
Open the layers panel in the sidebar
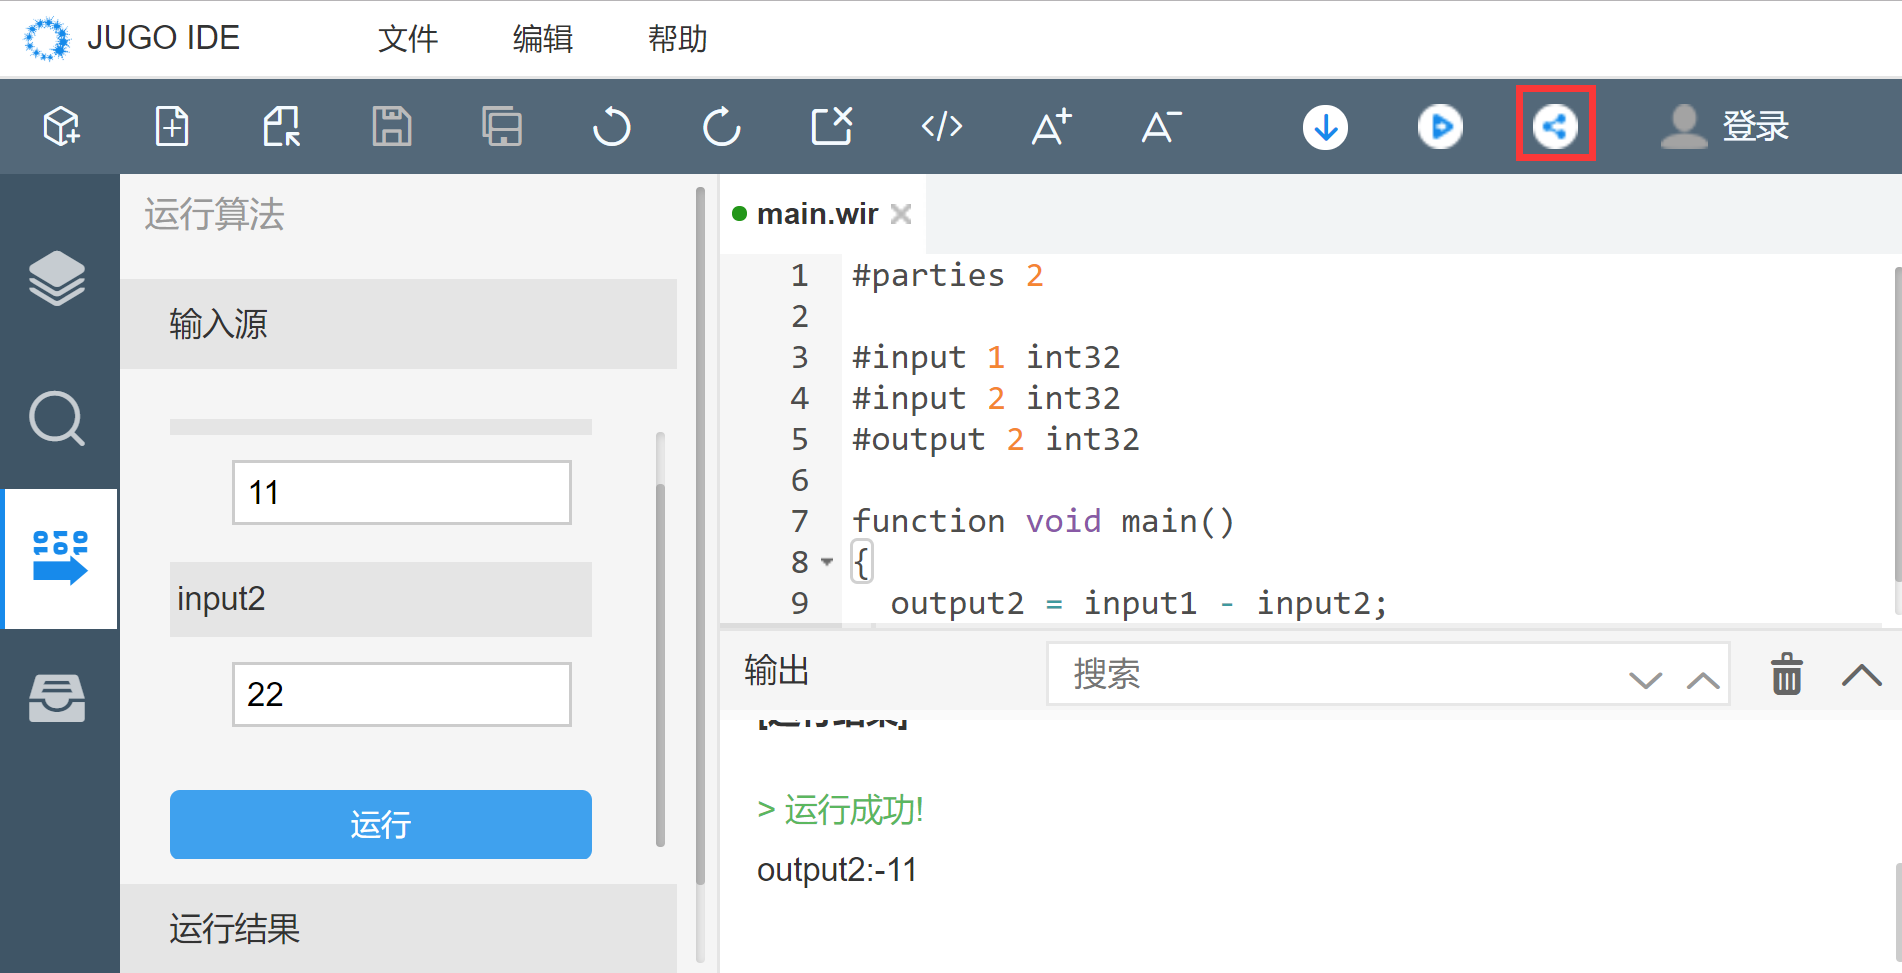(57, 278)
